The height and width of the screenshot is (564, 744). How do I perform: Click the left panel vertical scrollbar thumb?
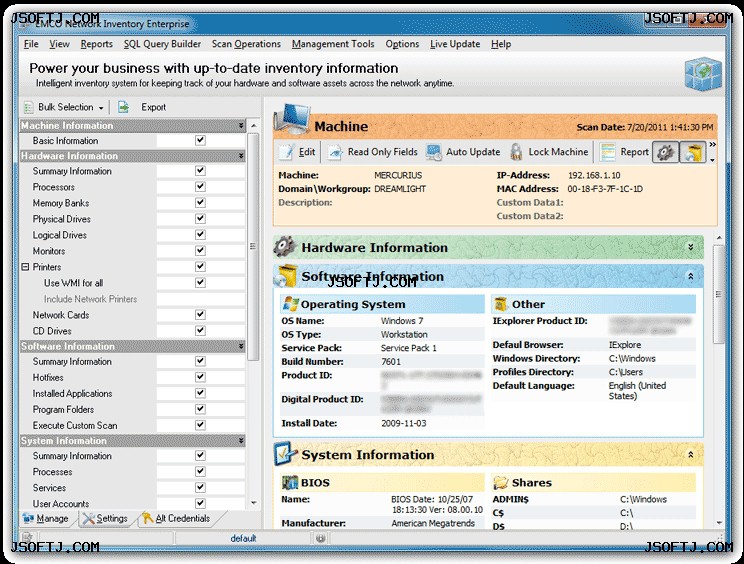point(253,246)
